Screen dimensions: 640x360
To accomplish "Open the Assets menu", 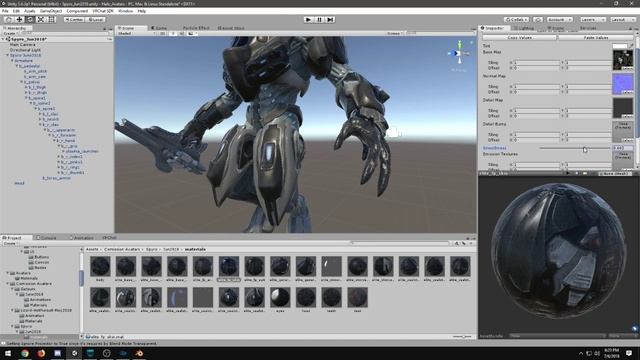I will tap(30, 11).
